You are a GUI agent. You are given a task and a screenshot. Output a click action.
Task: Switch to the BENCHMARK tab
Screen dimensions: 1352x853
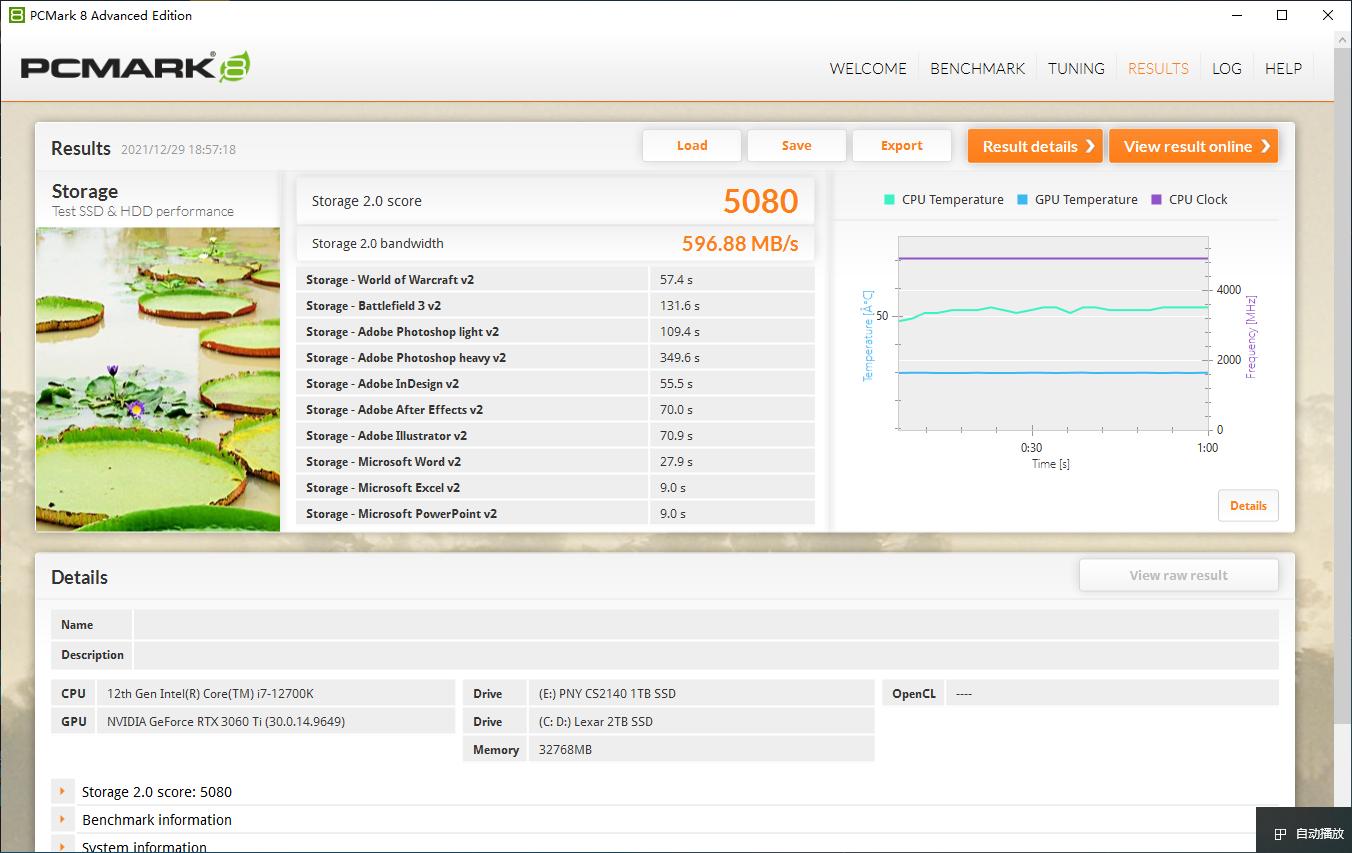[x=977, y=69]
